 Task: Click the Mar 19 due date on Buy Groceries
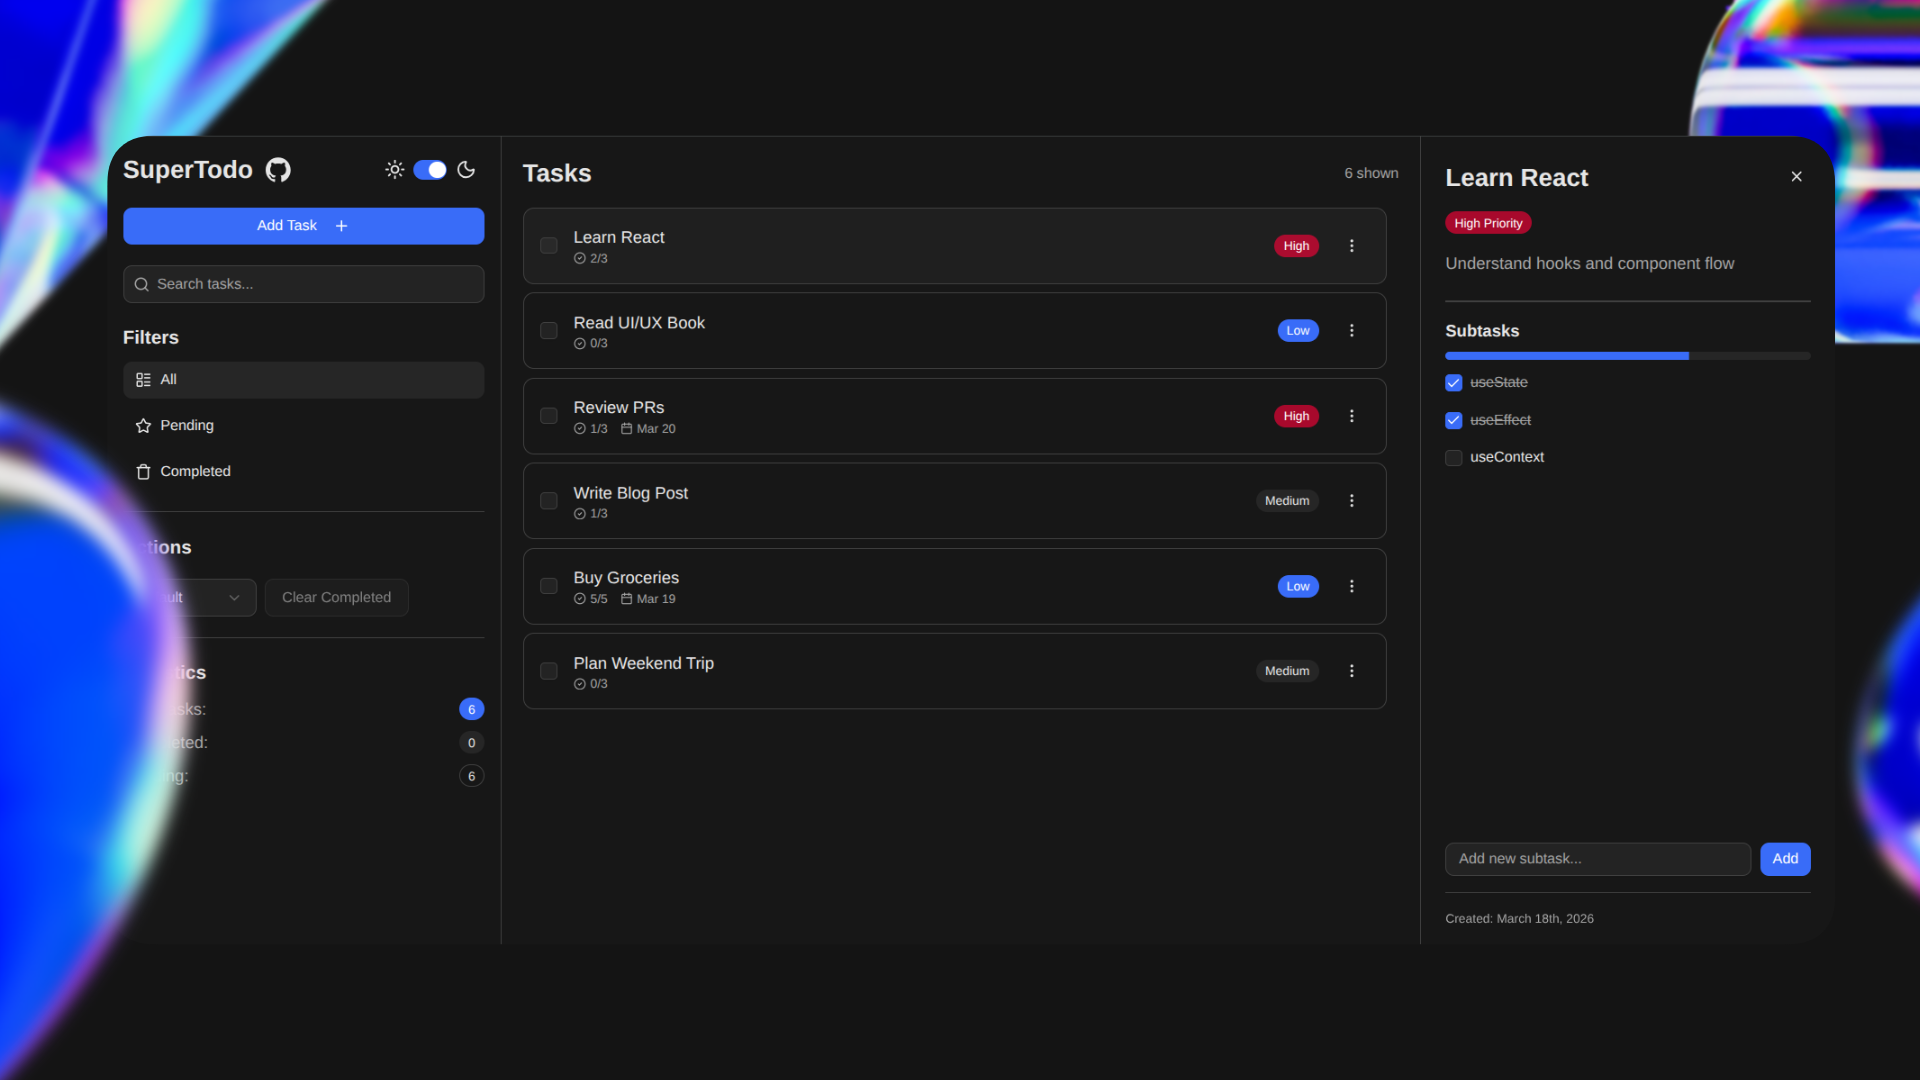coord(648,599)
